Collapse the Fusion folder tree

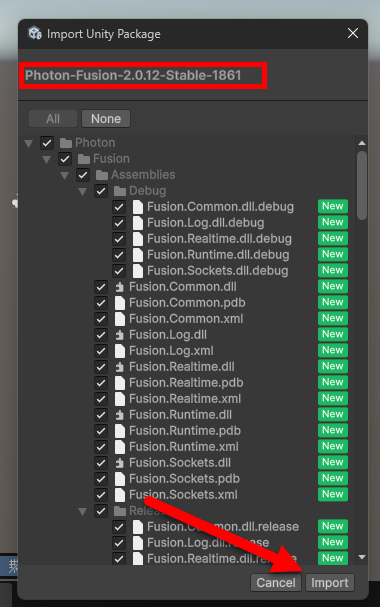coord(46,159)
